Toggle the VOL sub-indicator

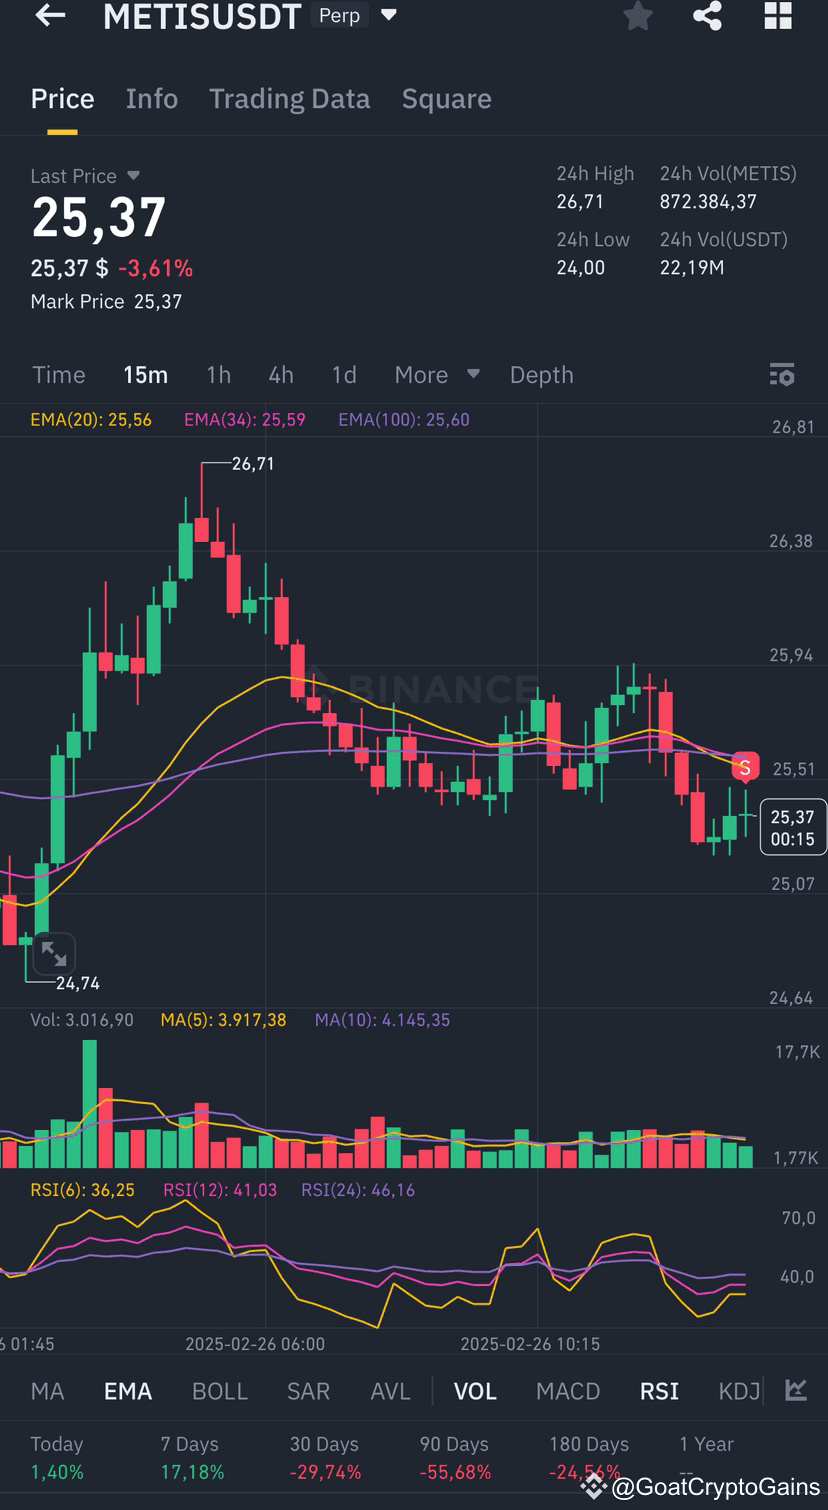point(474,1390)
